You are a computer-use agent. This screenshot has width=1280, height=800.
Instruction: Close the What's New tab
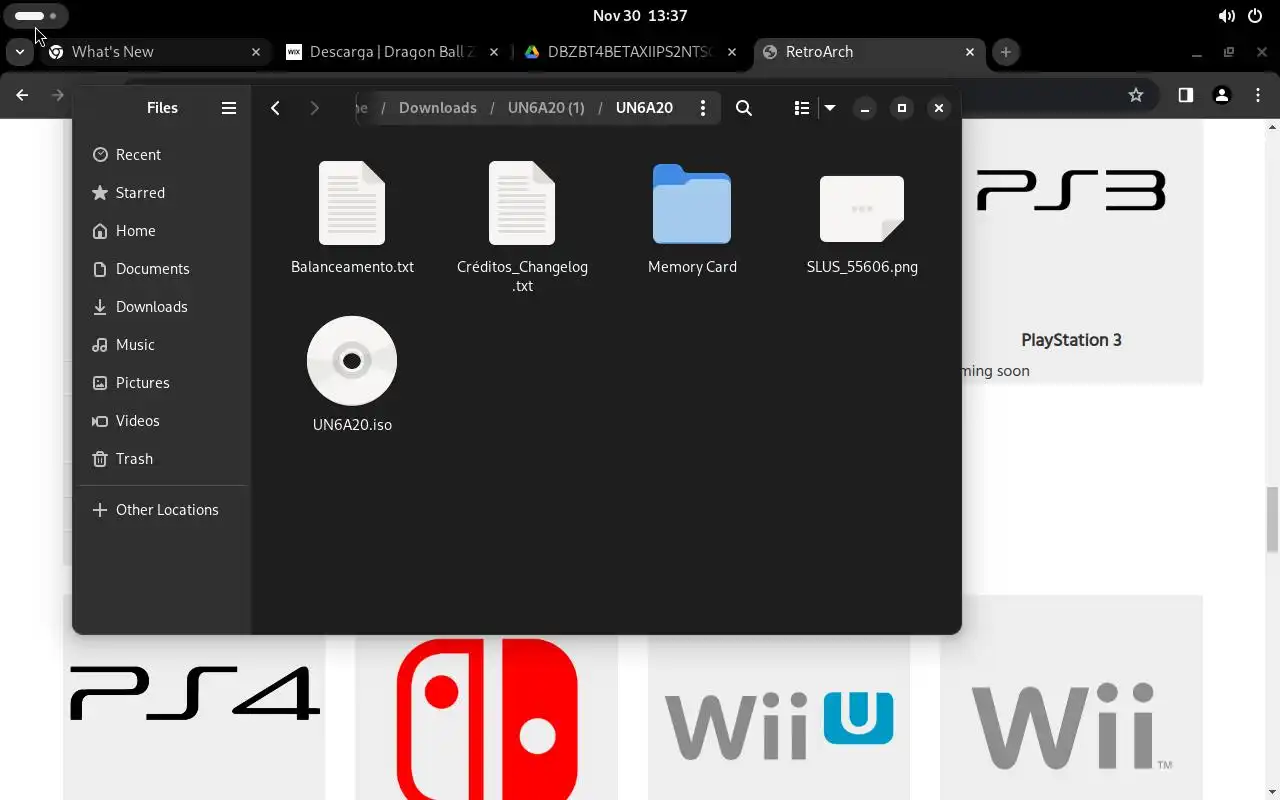click(x=256, y=52)
